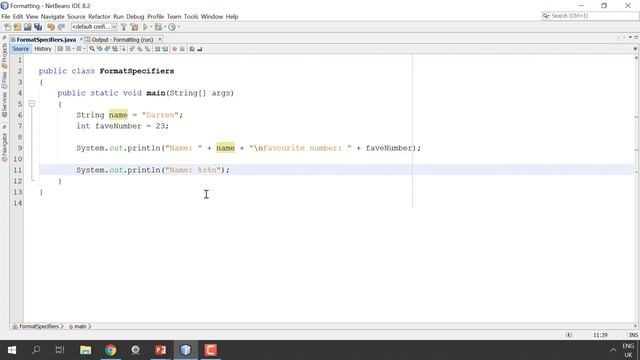Open the document list dropdown arrow
This screenshot has height=360, width=640.
coord(630,37)
